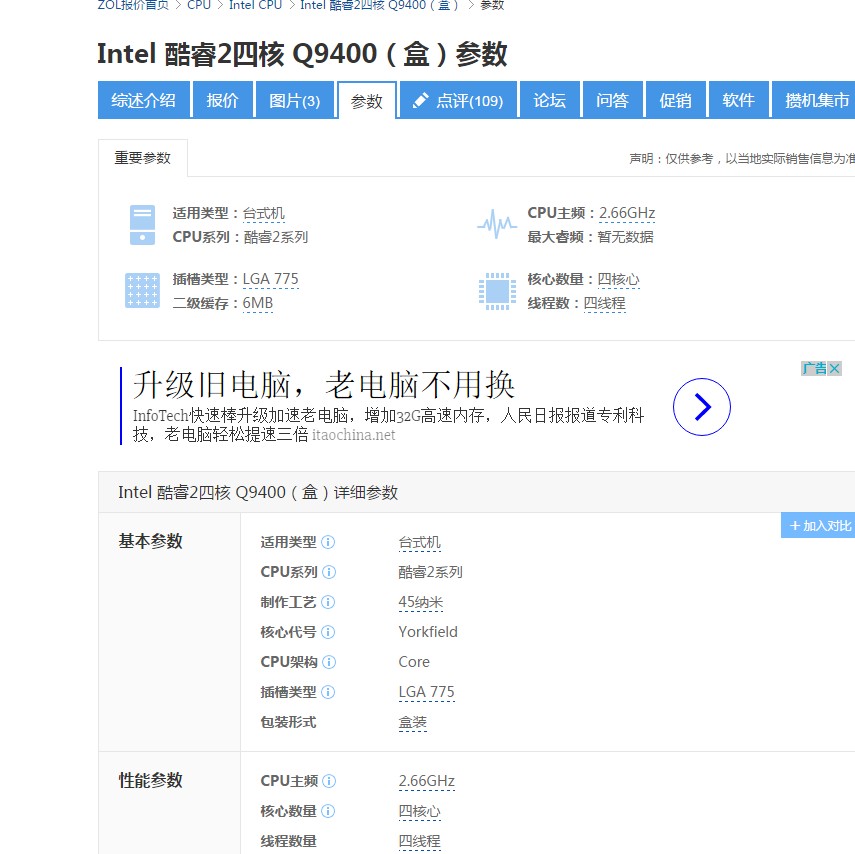Image resolution: width=855 pixels, height=854 pixels.
Task: Click the Yorkfield value text
Action: (428, 632)
